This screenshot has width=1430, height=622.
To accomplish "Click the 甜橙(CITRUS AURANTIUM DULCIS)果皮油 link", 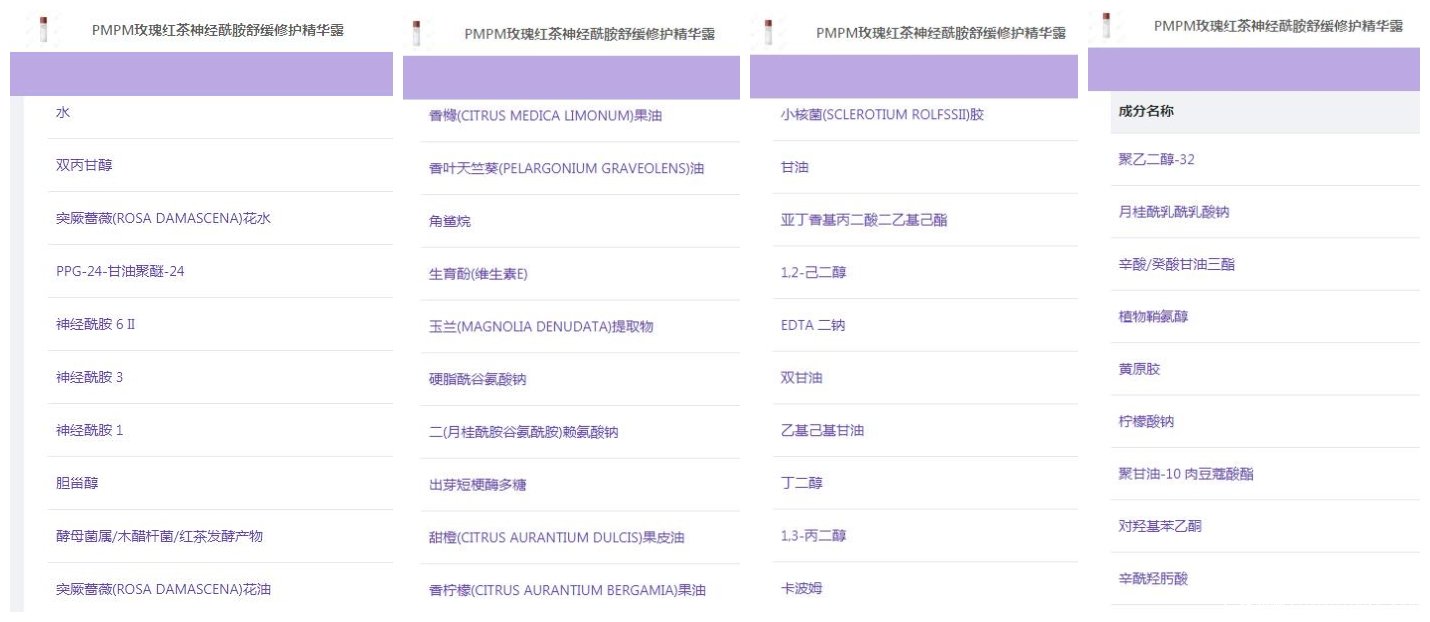I will 556,538.
